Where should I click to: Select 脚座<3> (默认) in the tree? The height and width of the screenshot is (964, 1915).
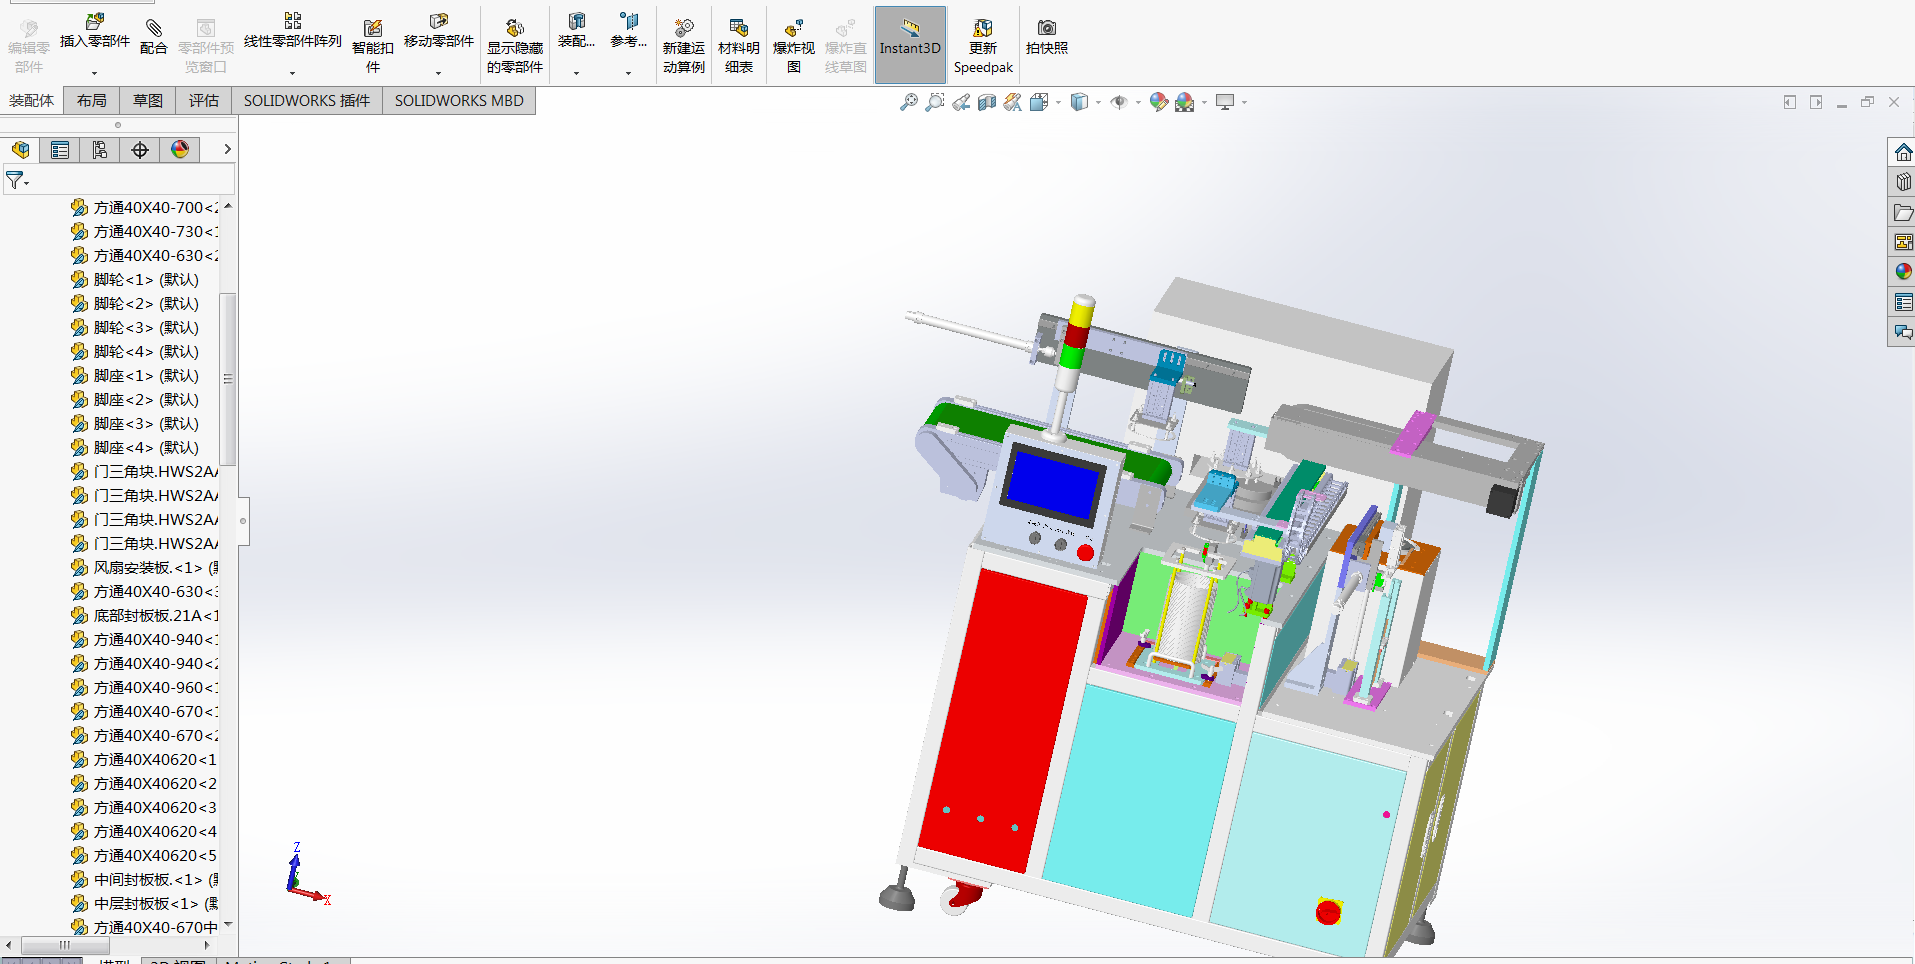point(135,424)
